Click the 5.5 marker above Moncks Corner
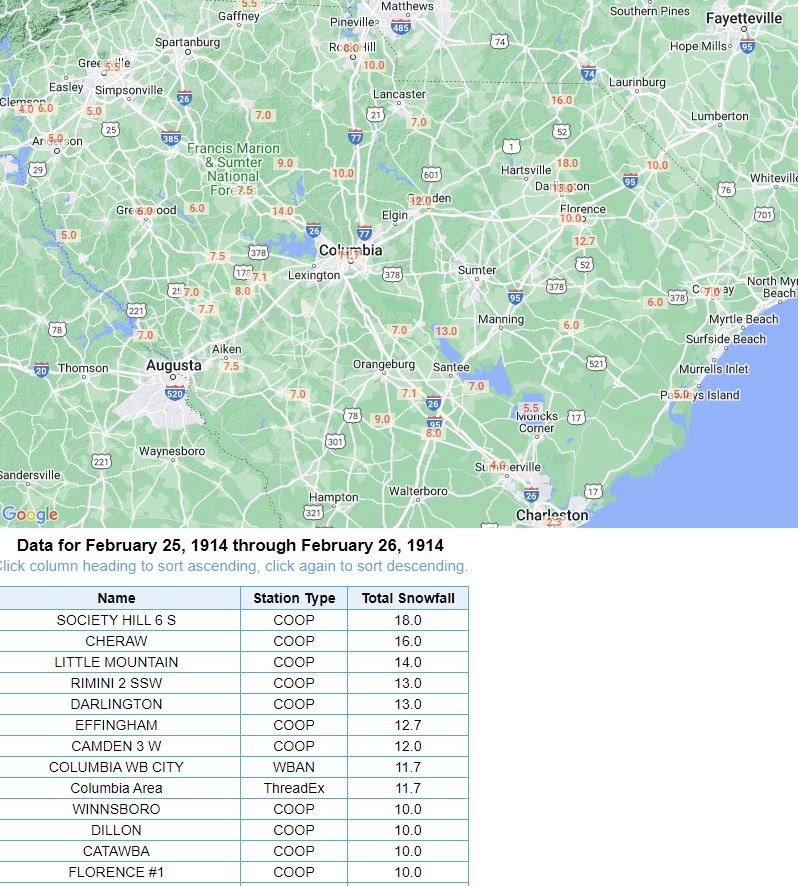798x886 pixels. tap(531, 407)
